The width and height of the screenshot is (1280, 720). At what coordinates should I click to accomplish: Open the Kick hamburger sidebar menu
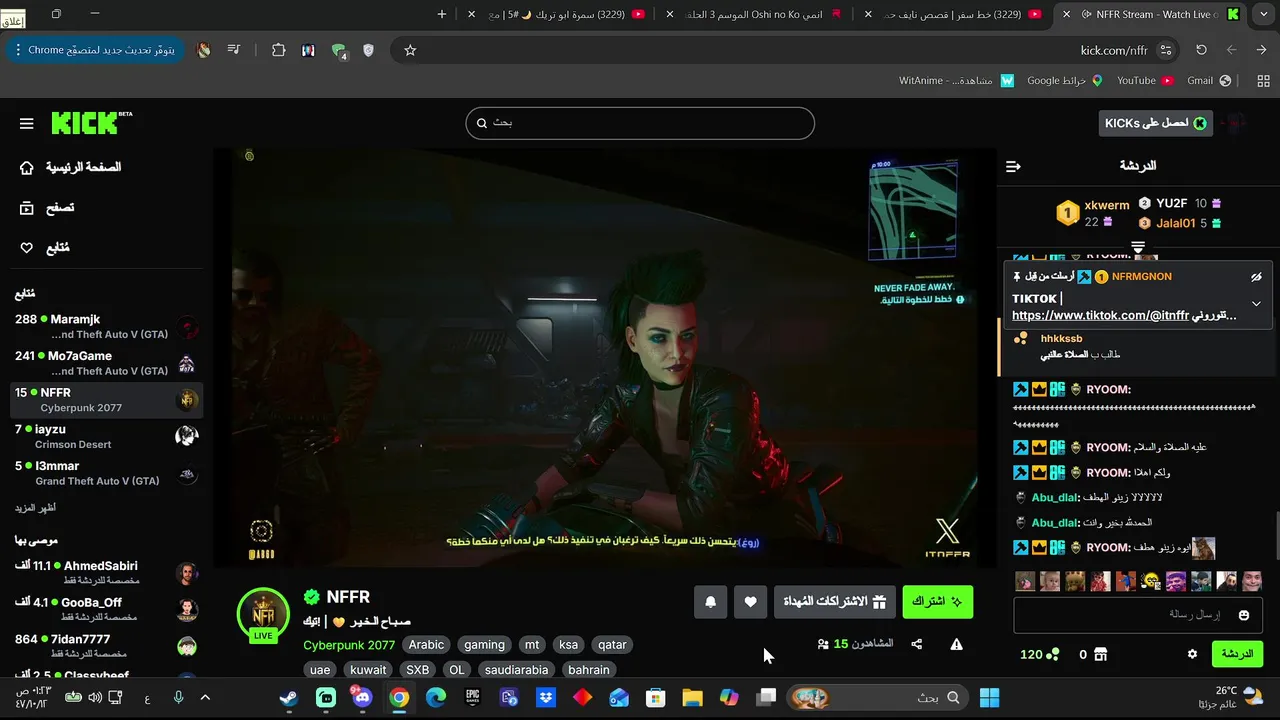coord(26,124)
